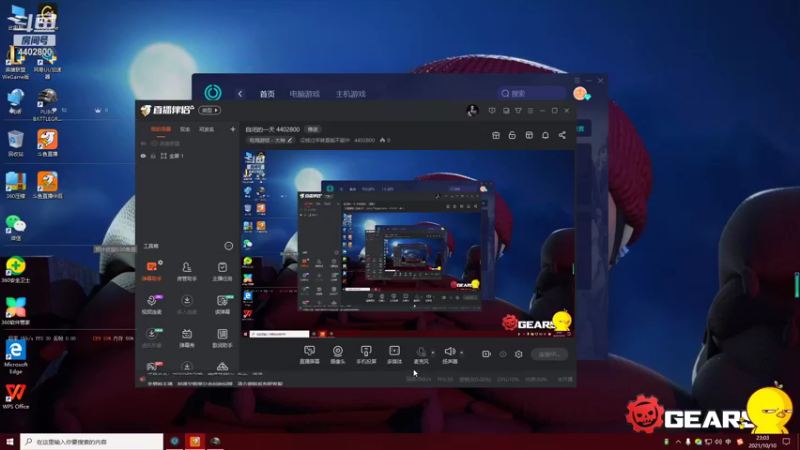
Task: Click the mode switch pill next to the 直播伴侣 logo
Action: 210,110
